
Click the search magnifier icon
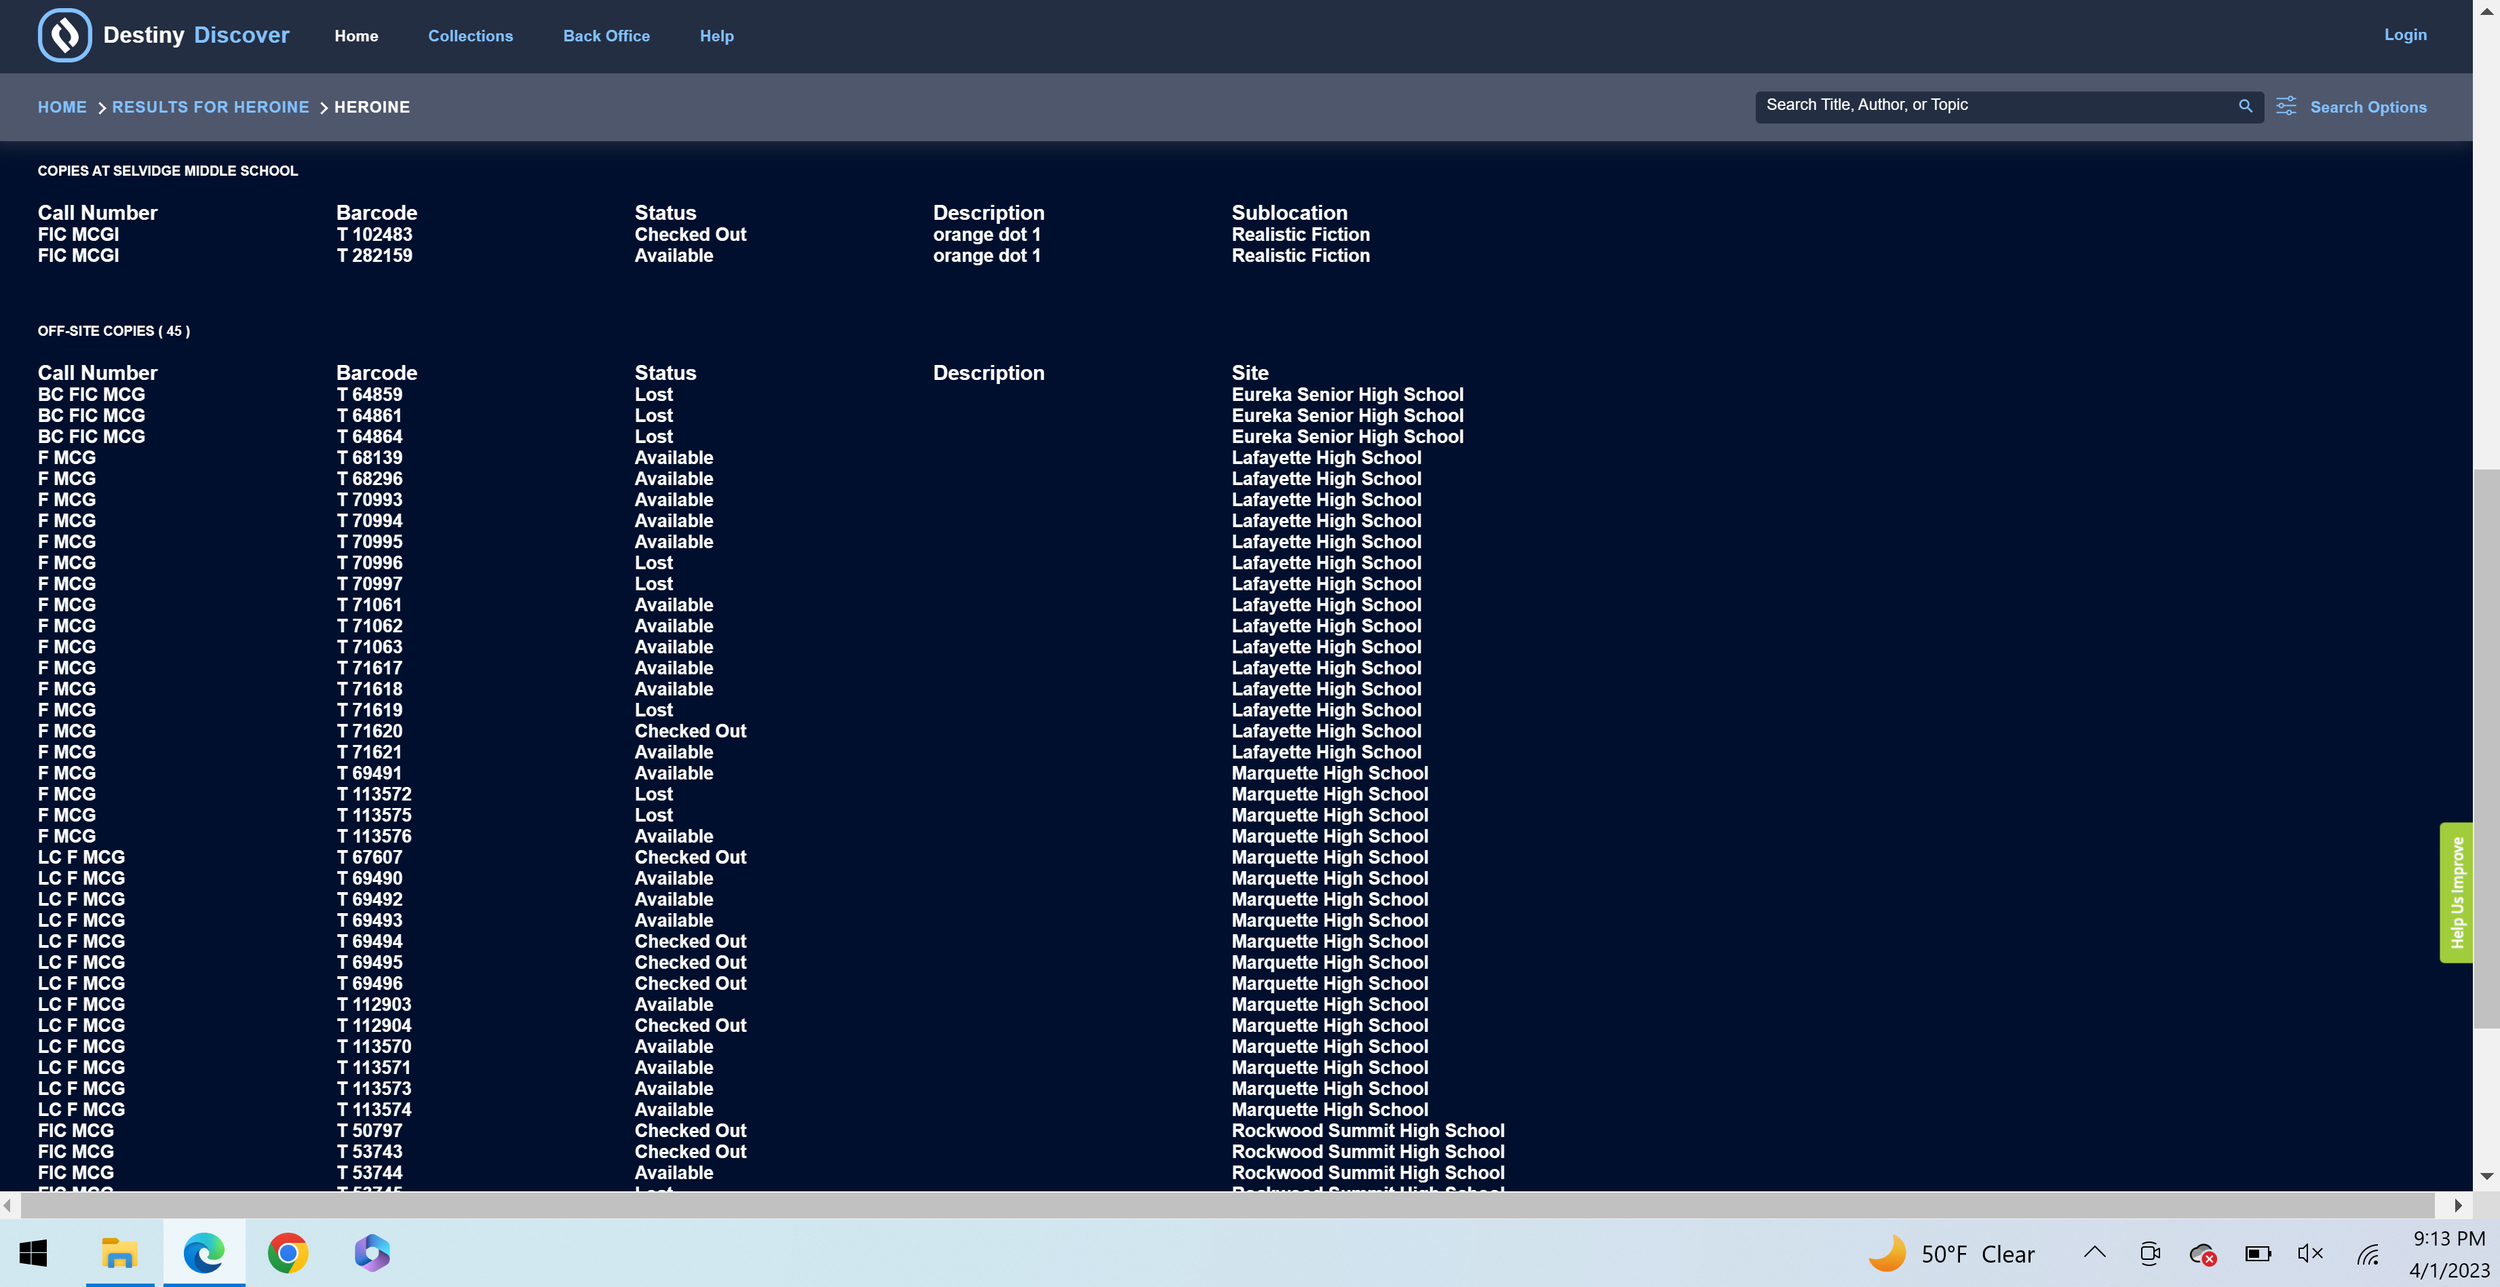tap(2245, 106)
